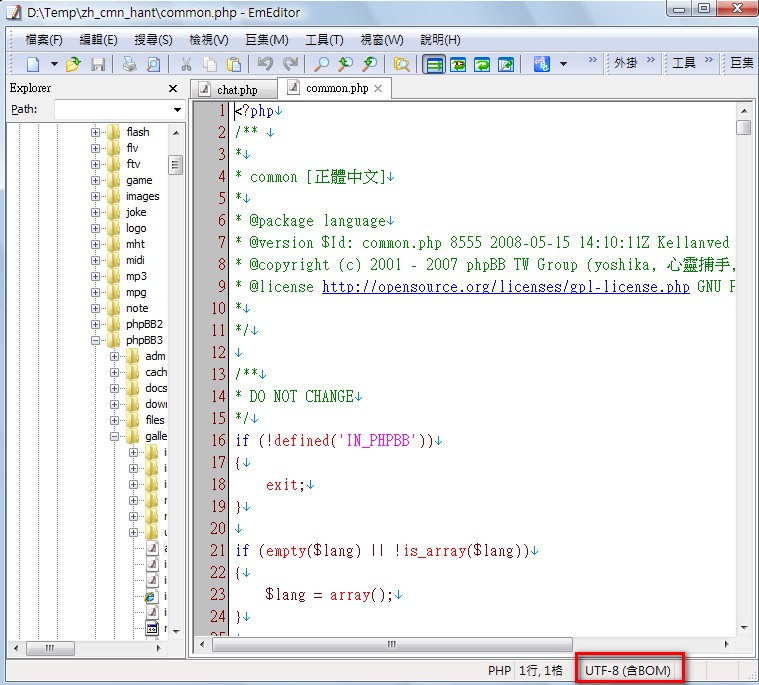Create a new blank document
Image resolution: width=759 pixels, height=685 pixels.
[33, 64]
